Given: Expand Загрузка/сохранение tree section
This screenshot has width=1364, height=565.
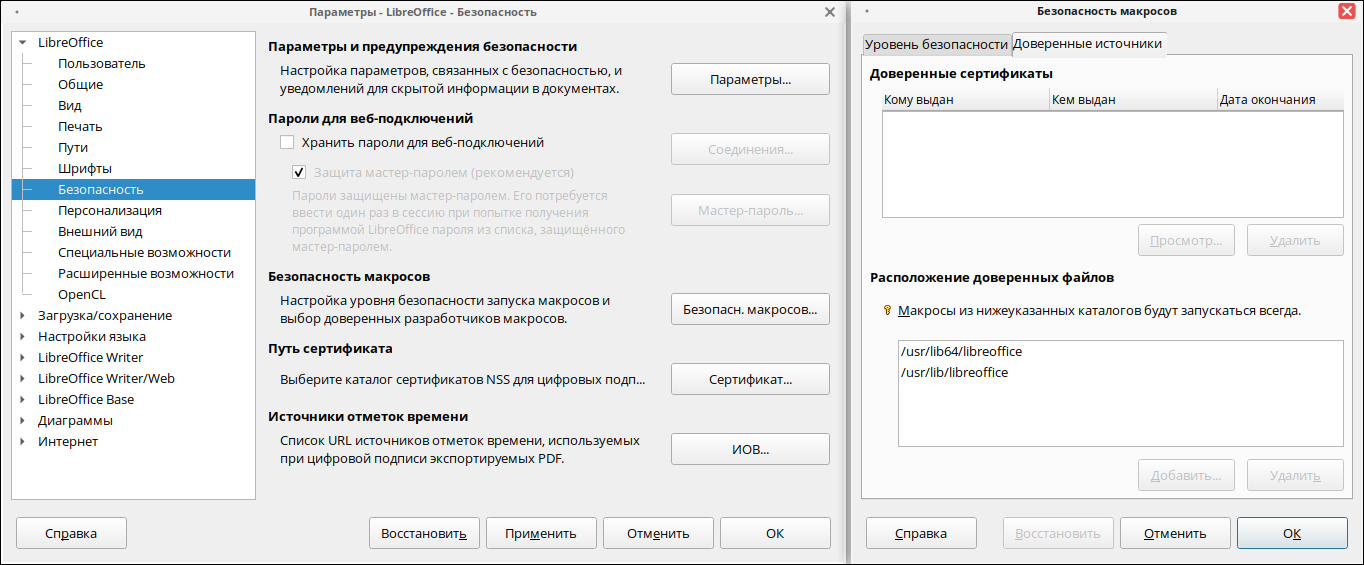Looking at the screenshot, I should click(23, 316).
